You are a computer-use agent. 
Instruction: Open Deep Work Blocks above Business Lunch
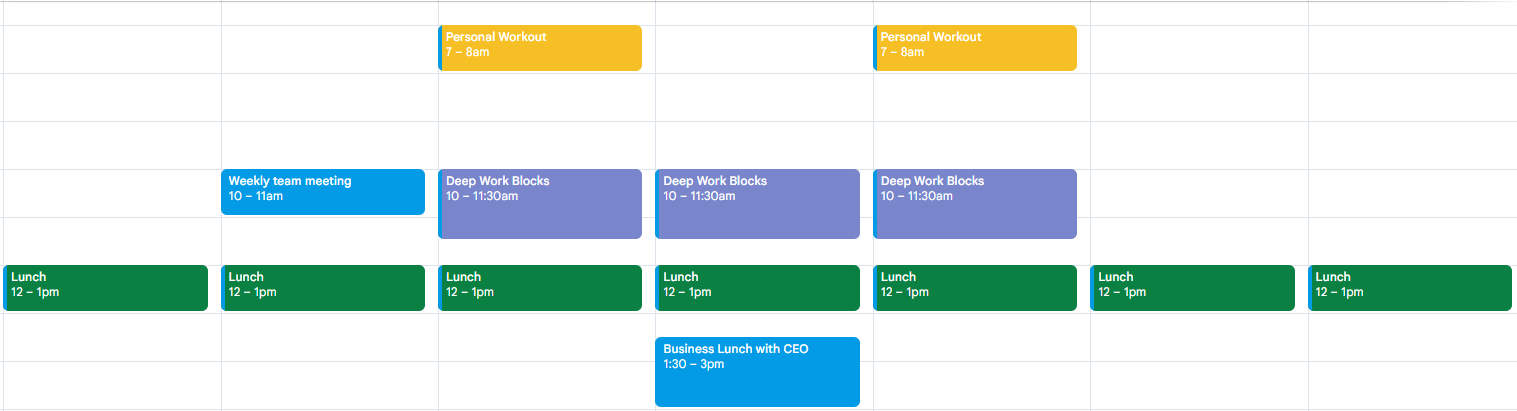point(757,203)
